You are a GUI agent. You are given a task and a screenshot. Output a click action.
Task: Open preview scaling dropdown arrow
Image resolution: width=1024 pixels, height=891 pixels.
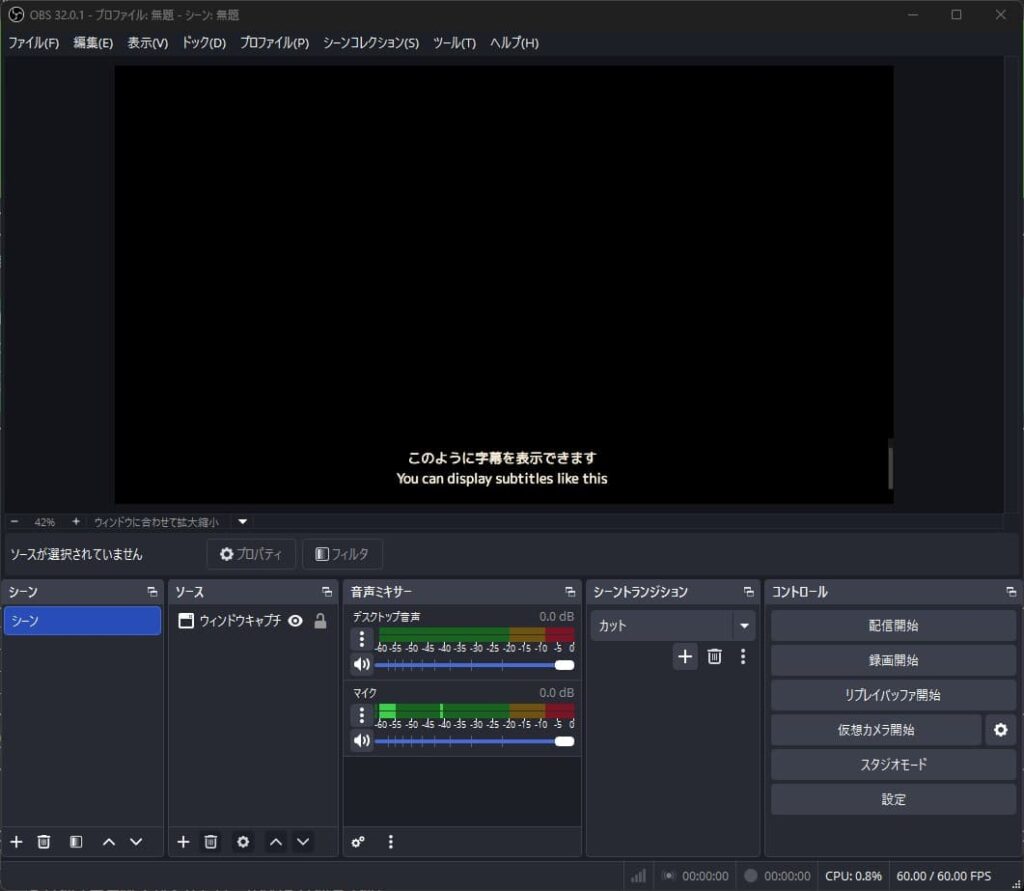click(x=242, y=521)
